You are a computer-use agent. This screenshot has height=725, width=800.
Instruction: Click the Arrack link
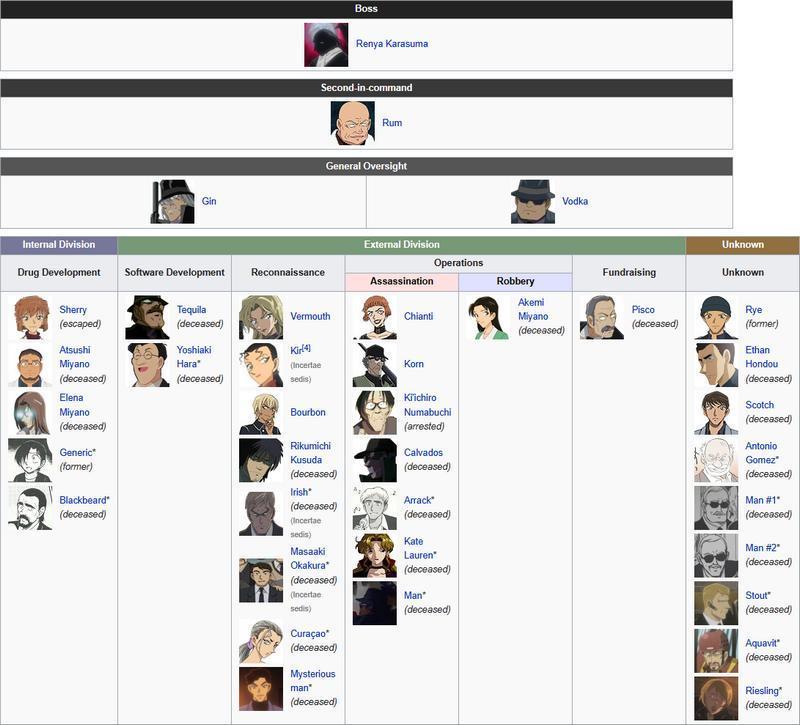[418, 501]
